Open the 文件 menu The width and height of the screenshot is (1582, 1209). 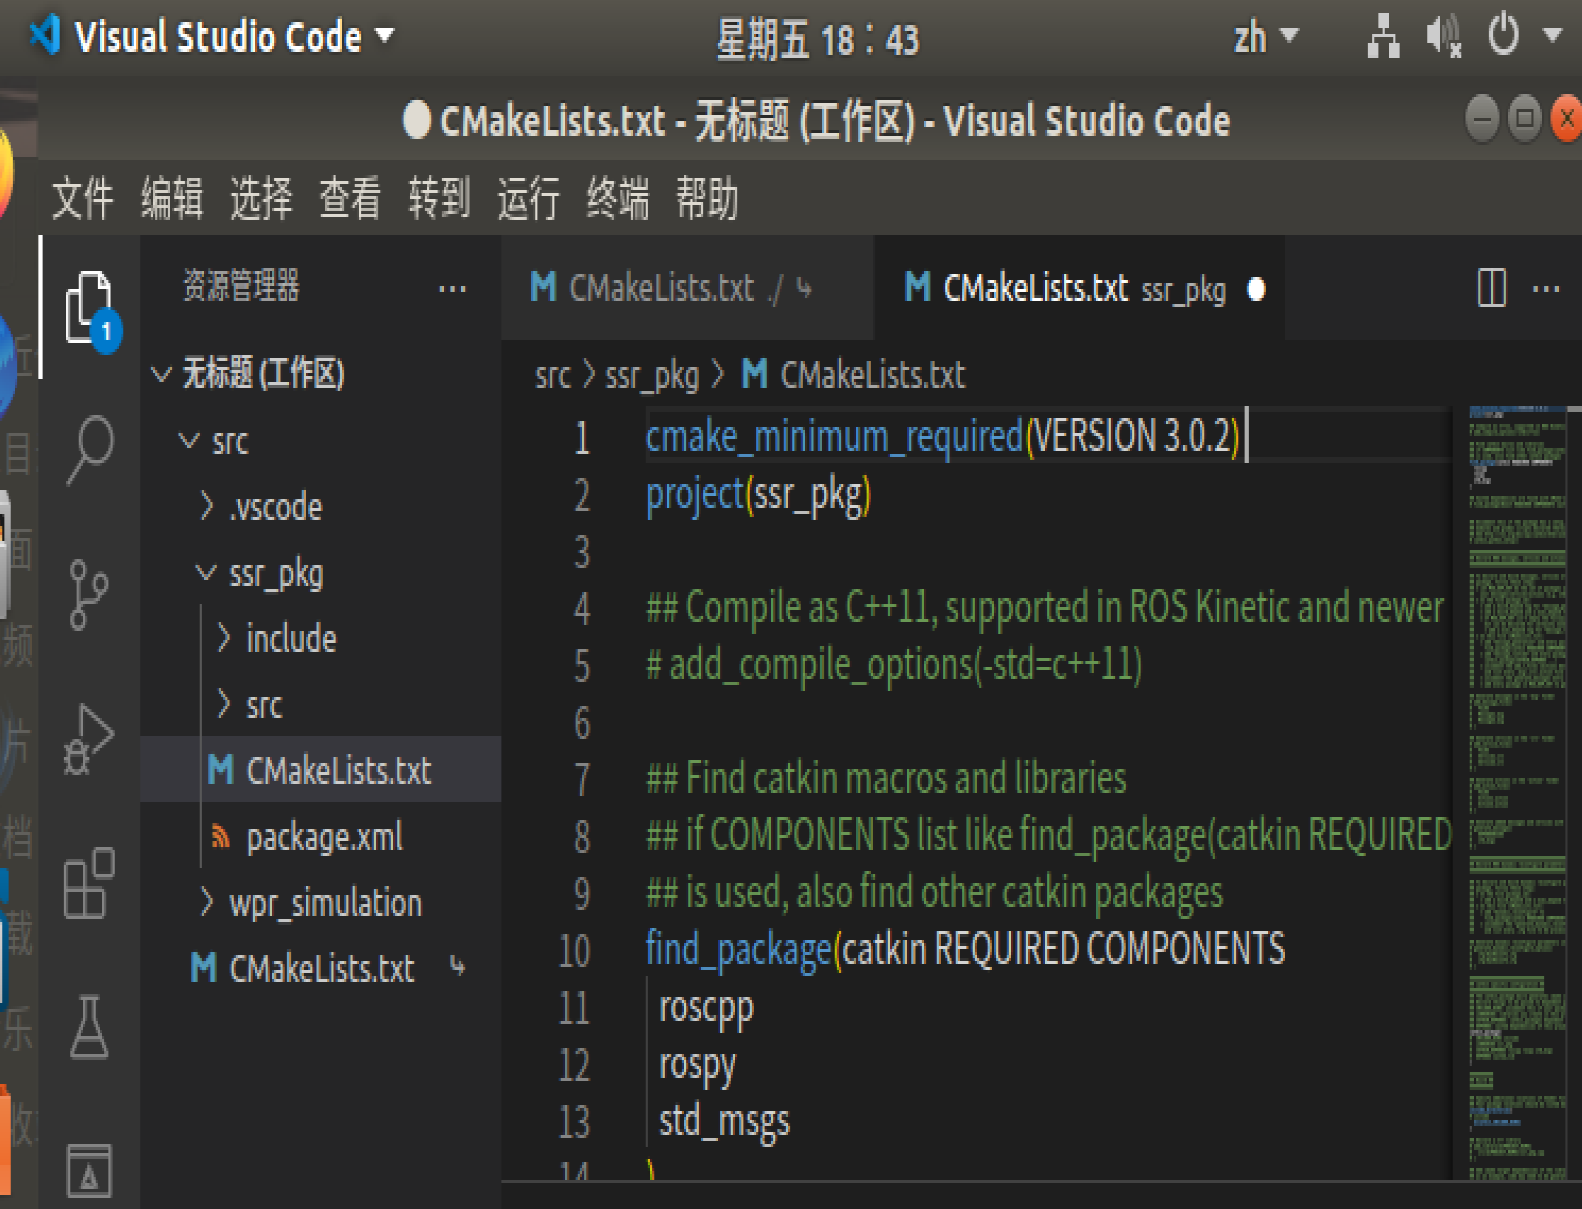click(82, 197)
